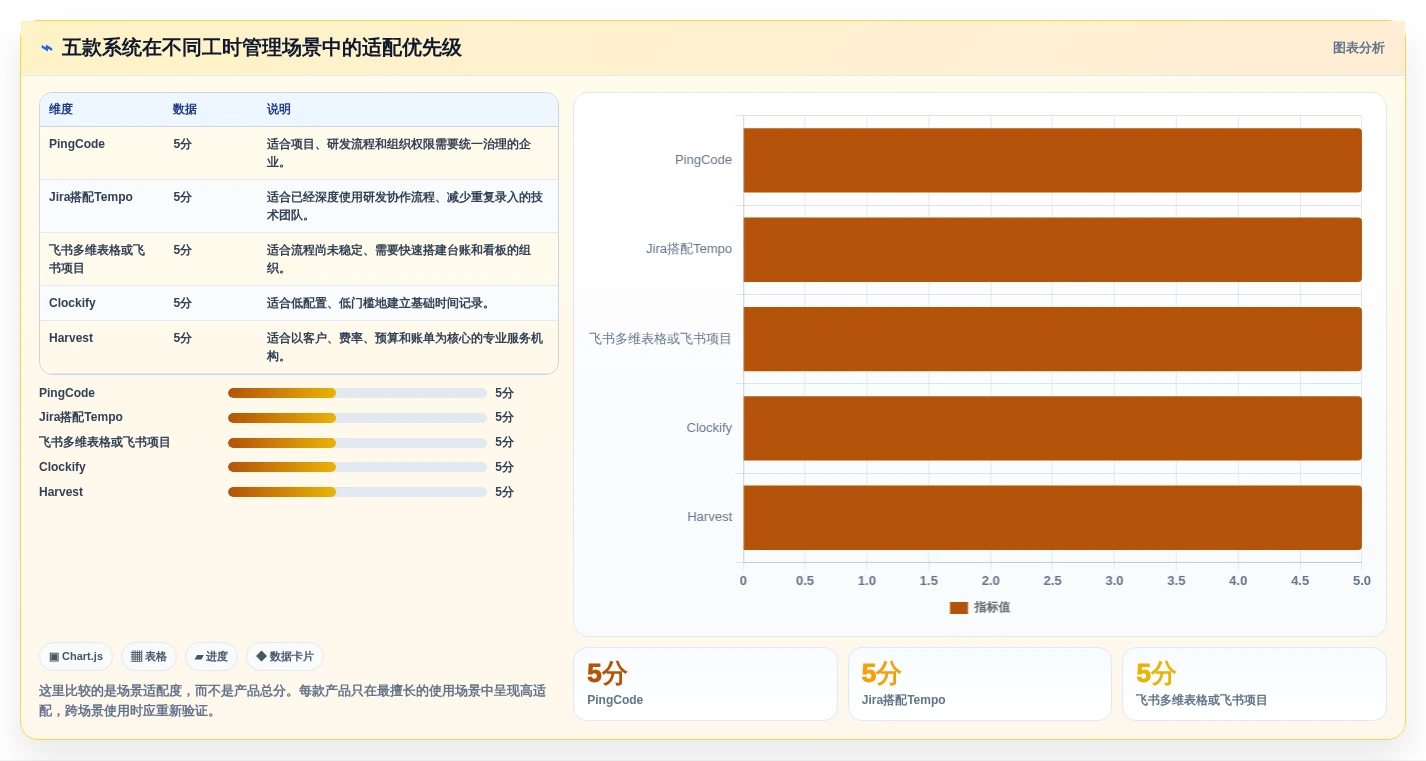The height and width of the screenshot is (761, 1426).
Task: Select the 表格 tag chip
Action: point(149,657)
